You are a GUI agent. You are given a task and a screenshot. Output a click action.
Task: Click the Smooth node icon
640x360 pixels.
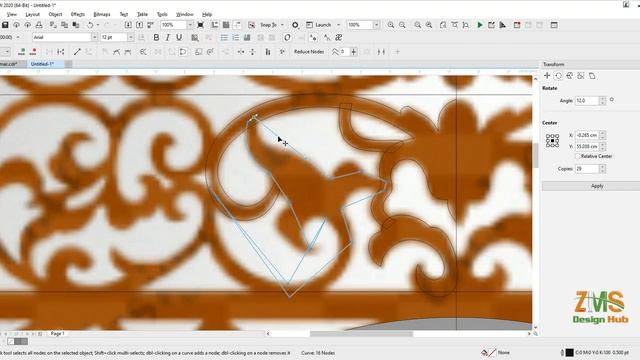point(117,52)
